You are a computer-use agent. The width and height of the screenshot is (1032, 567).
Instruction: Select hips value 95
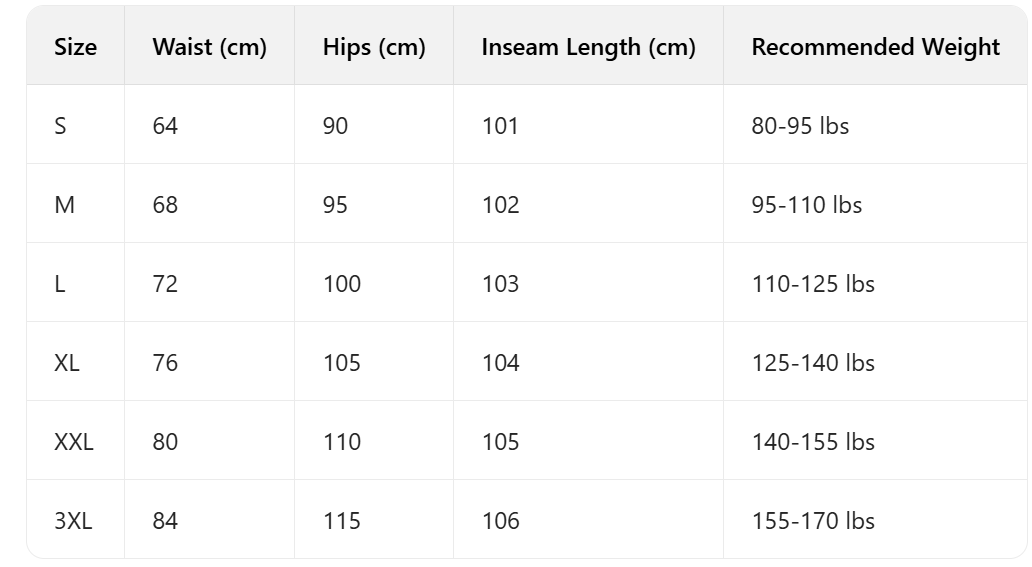(x=335, y=205)
